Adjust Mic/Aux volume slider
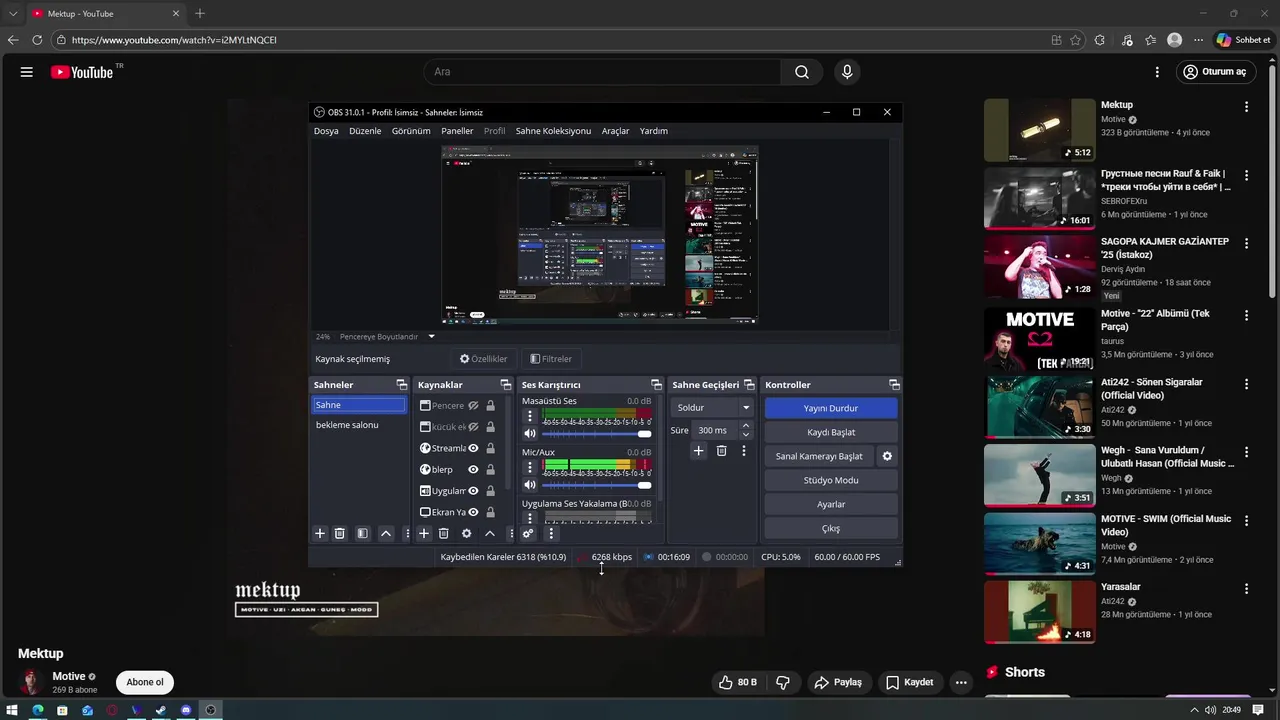 click(596, 486)
